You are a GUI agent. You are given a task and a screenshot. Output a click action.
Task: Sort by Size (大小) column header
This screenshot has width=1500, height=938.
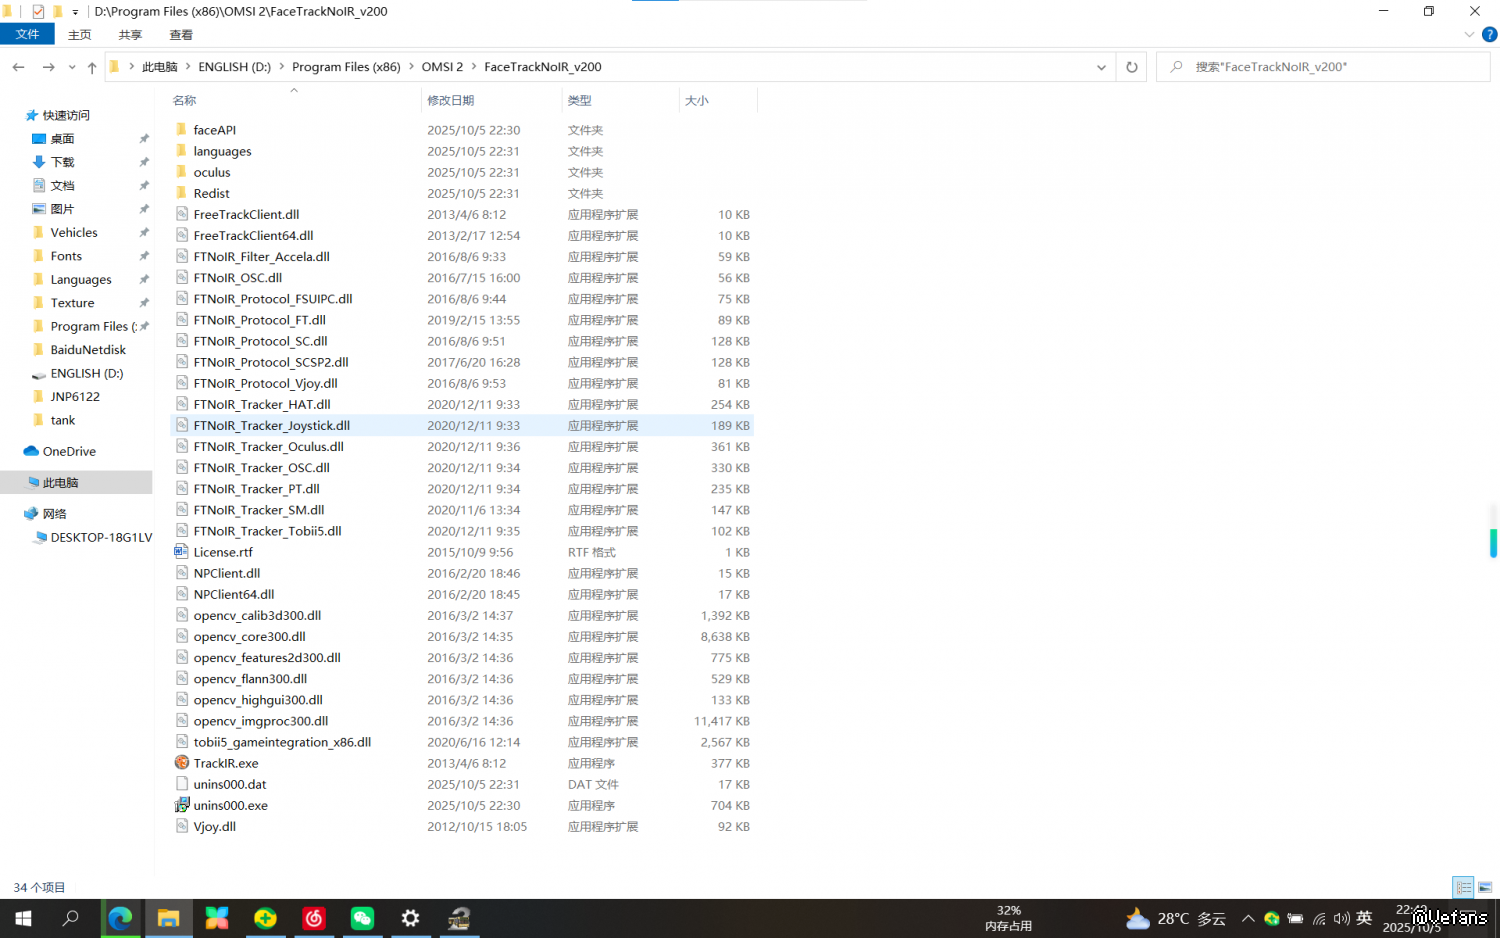tap(718, 100)
